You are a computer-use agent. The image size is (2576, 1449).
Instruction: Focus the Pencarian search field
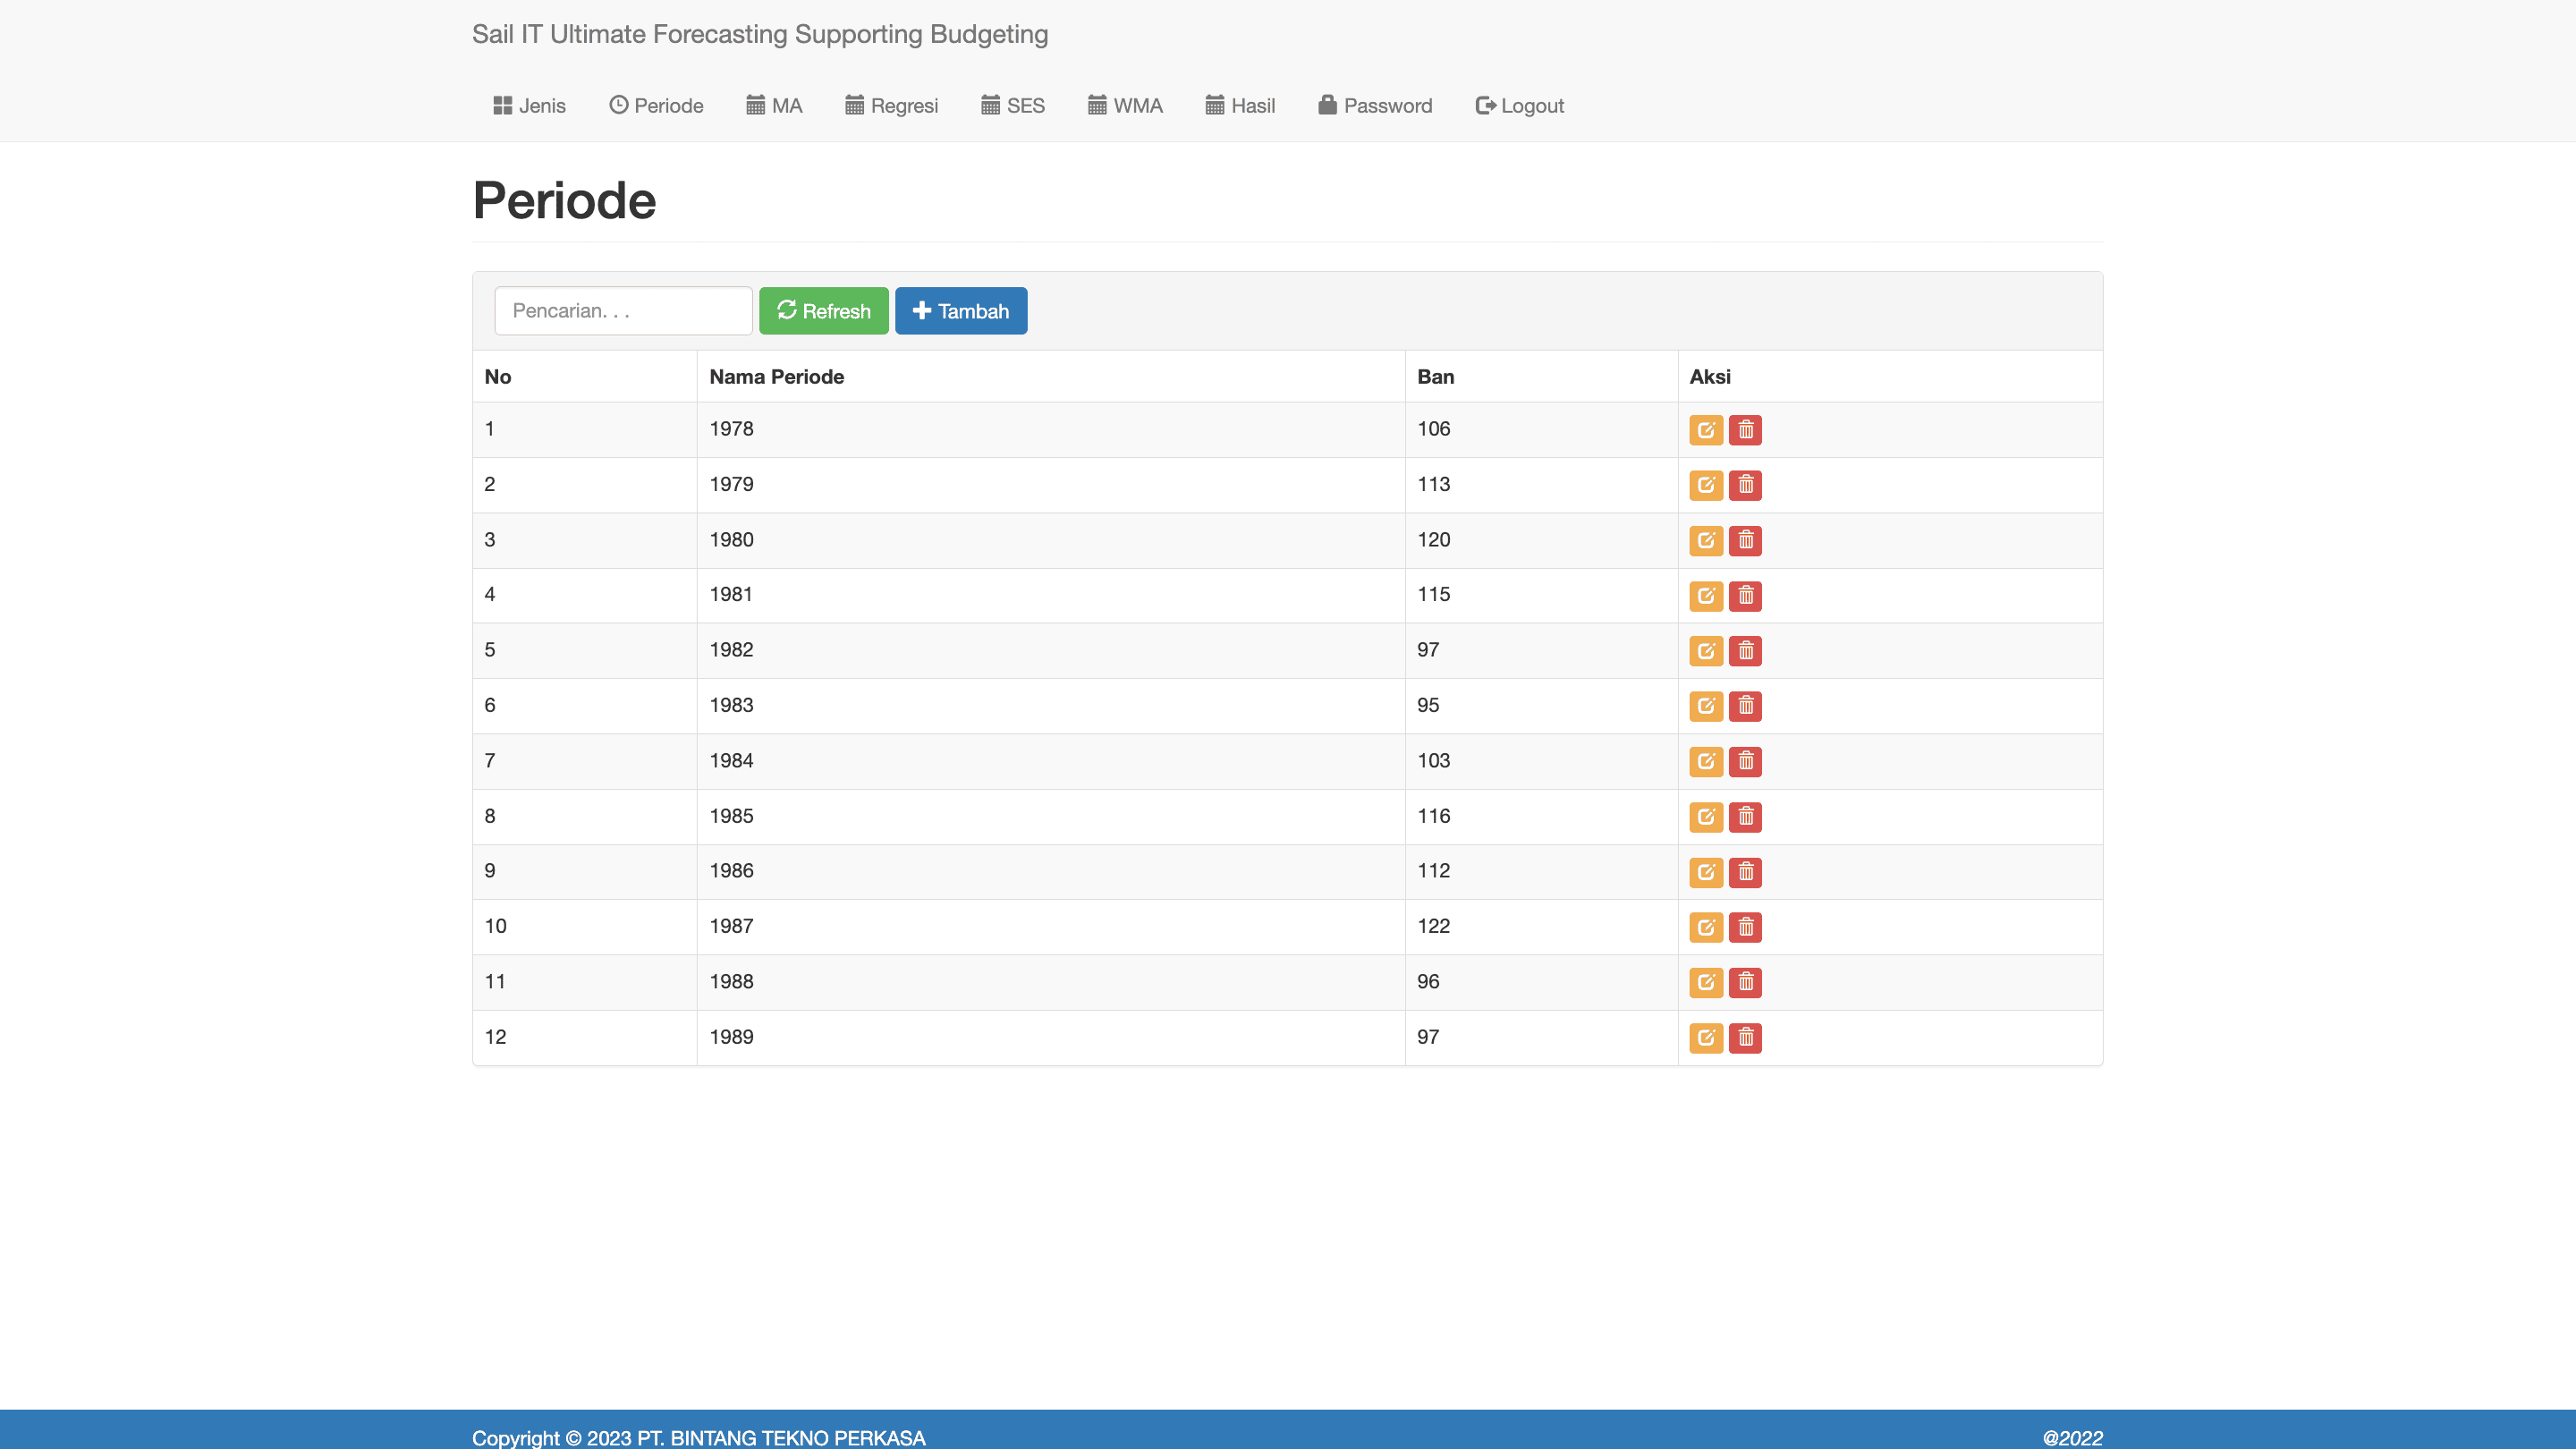[623, 311]
